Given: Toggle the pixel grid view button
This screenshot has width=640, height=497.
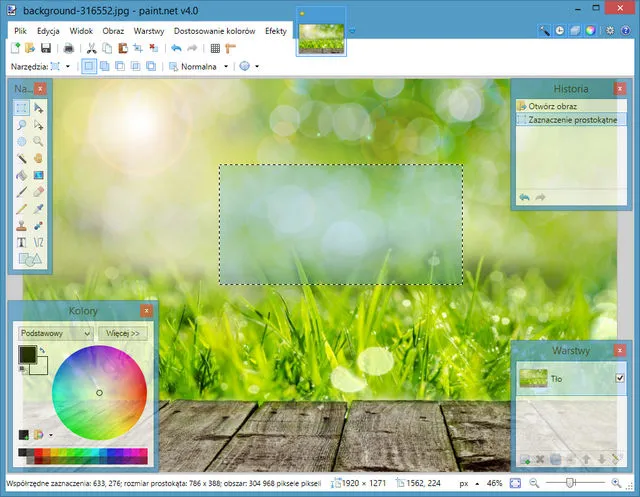Looking at the screenshot, I should pos(214,48).
